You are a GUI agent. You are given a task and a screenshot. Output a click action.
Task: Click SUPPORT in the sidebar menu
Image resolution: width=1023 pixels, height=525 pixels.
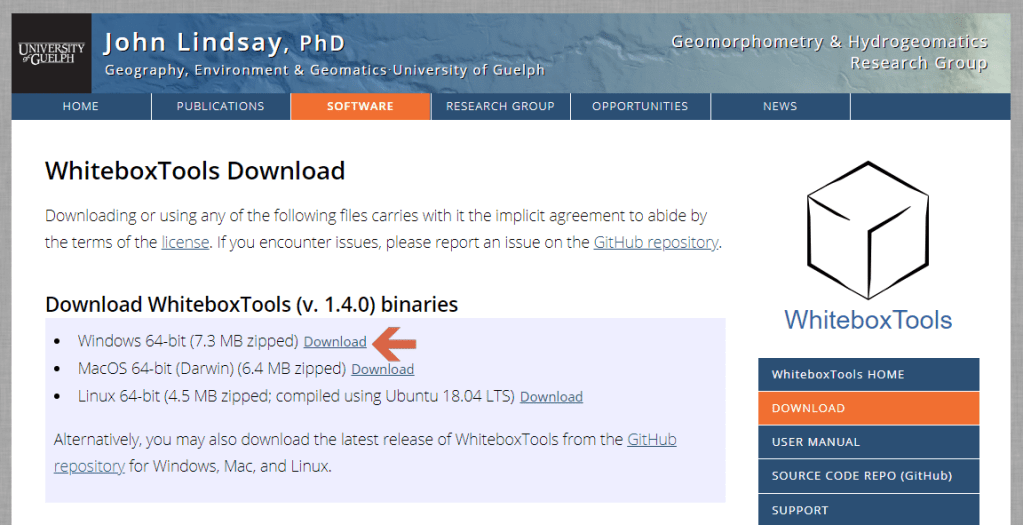[x=868, y=510]
